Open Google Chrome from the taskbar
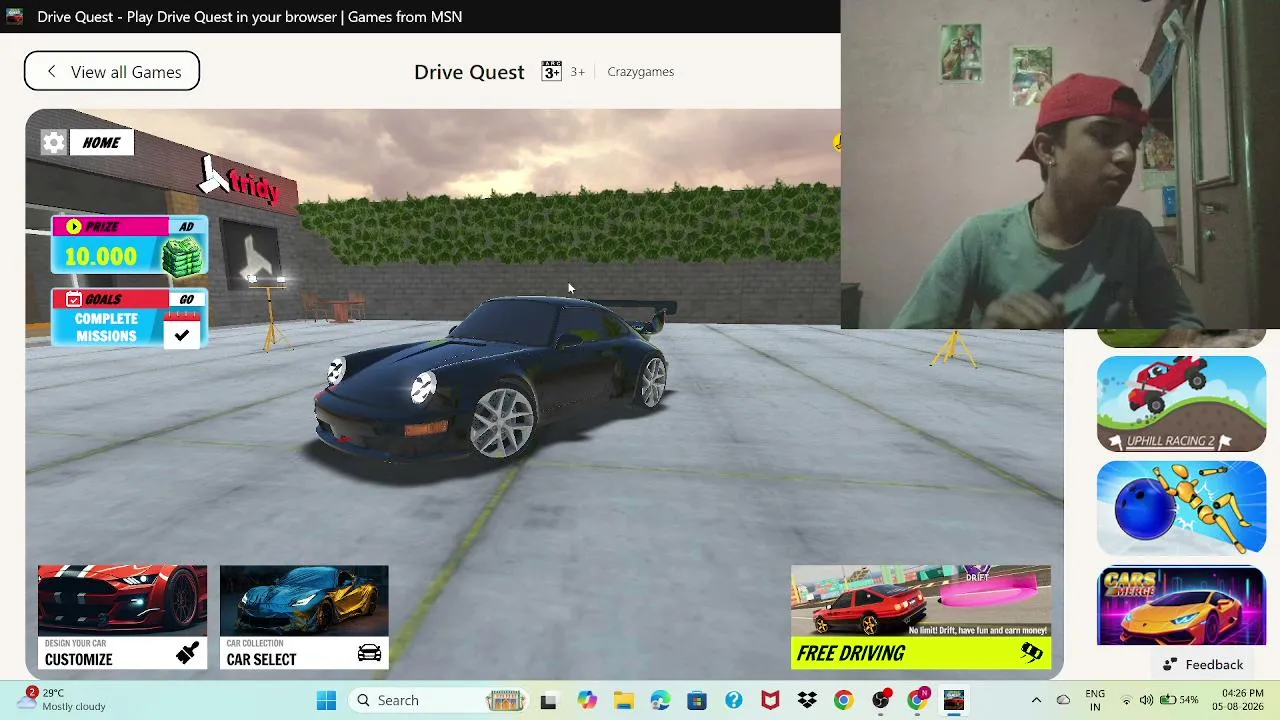The height and width of the screenshot is (720, 1280). pyautogui.click(x=844, y=701)
